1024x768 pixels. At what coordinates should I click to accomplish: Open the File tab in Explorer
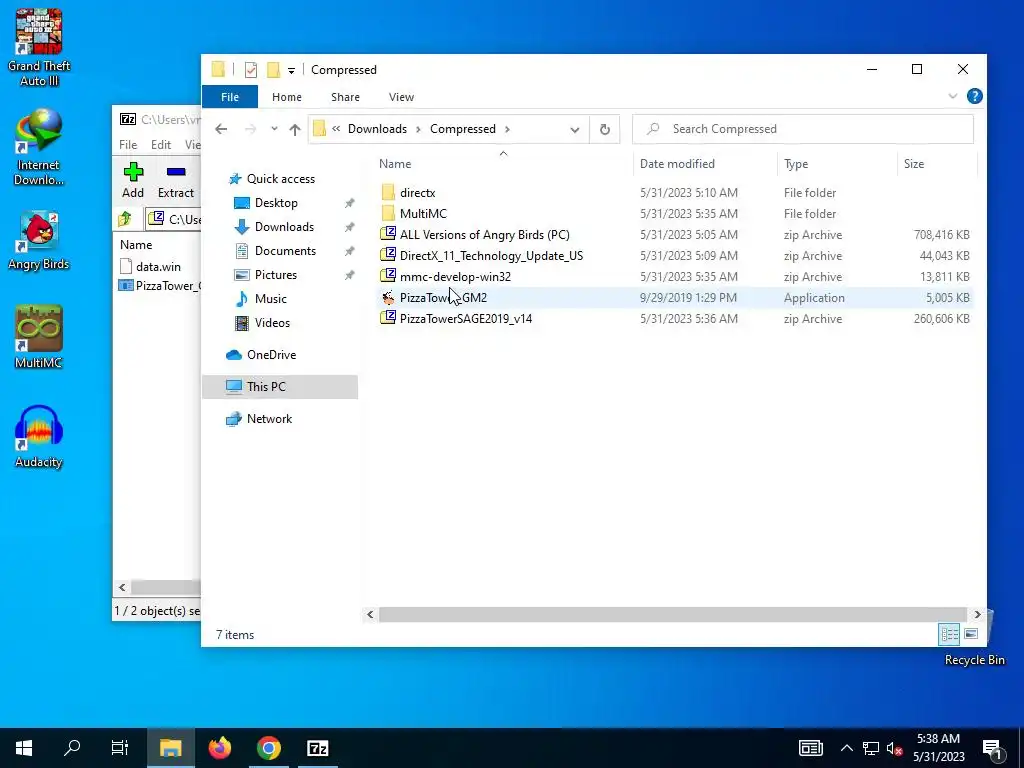tap(230, 97)
